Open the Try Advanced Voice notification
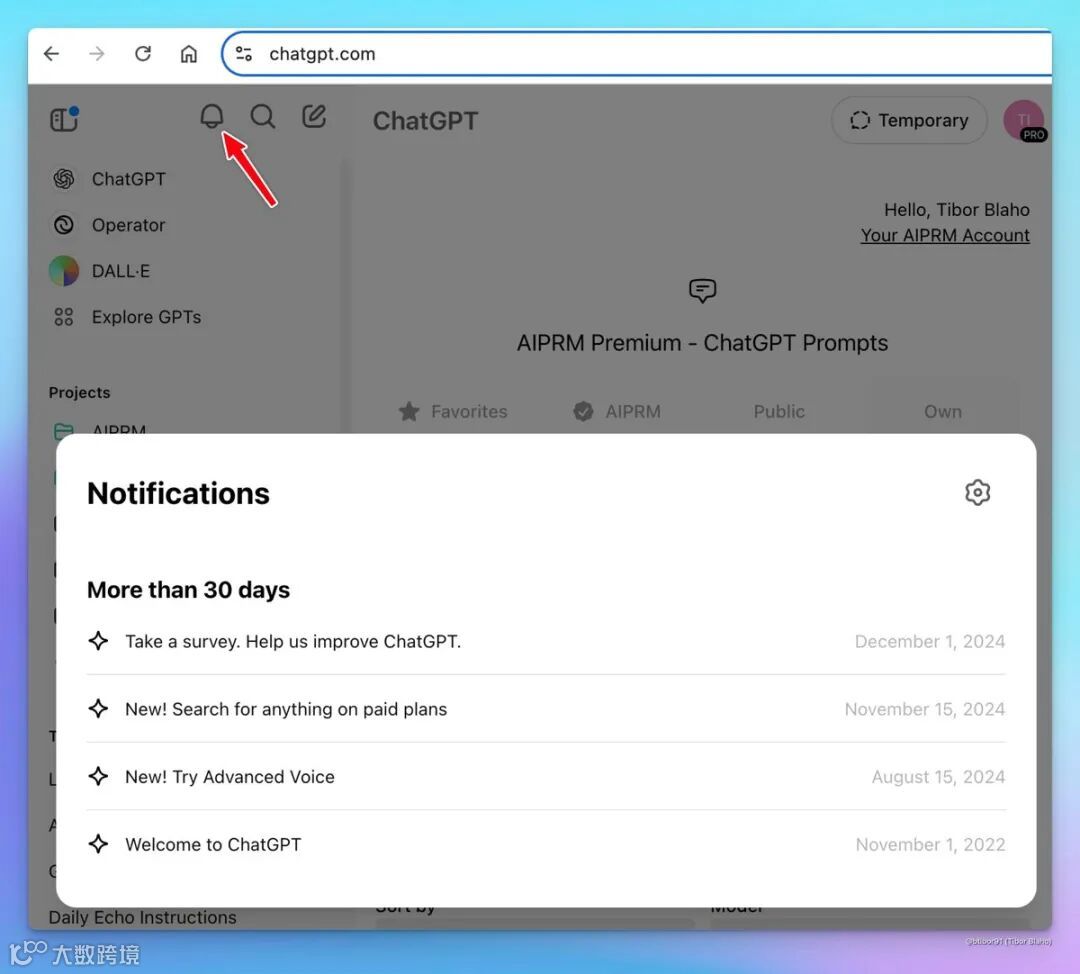Viewport: 1080px width, 974px height. 546,777
